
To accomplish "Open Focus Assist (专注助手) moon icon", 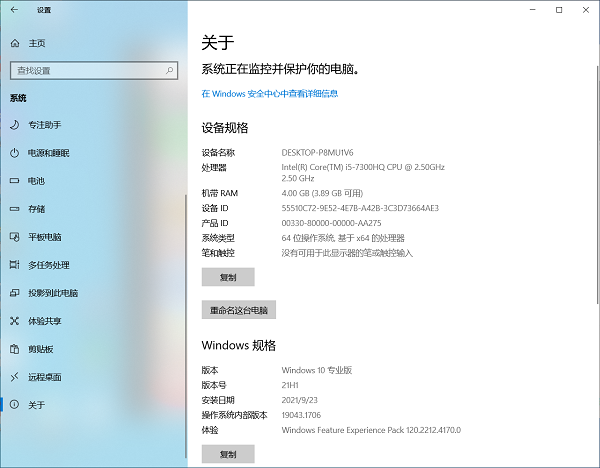I will click(15, 125).
